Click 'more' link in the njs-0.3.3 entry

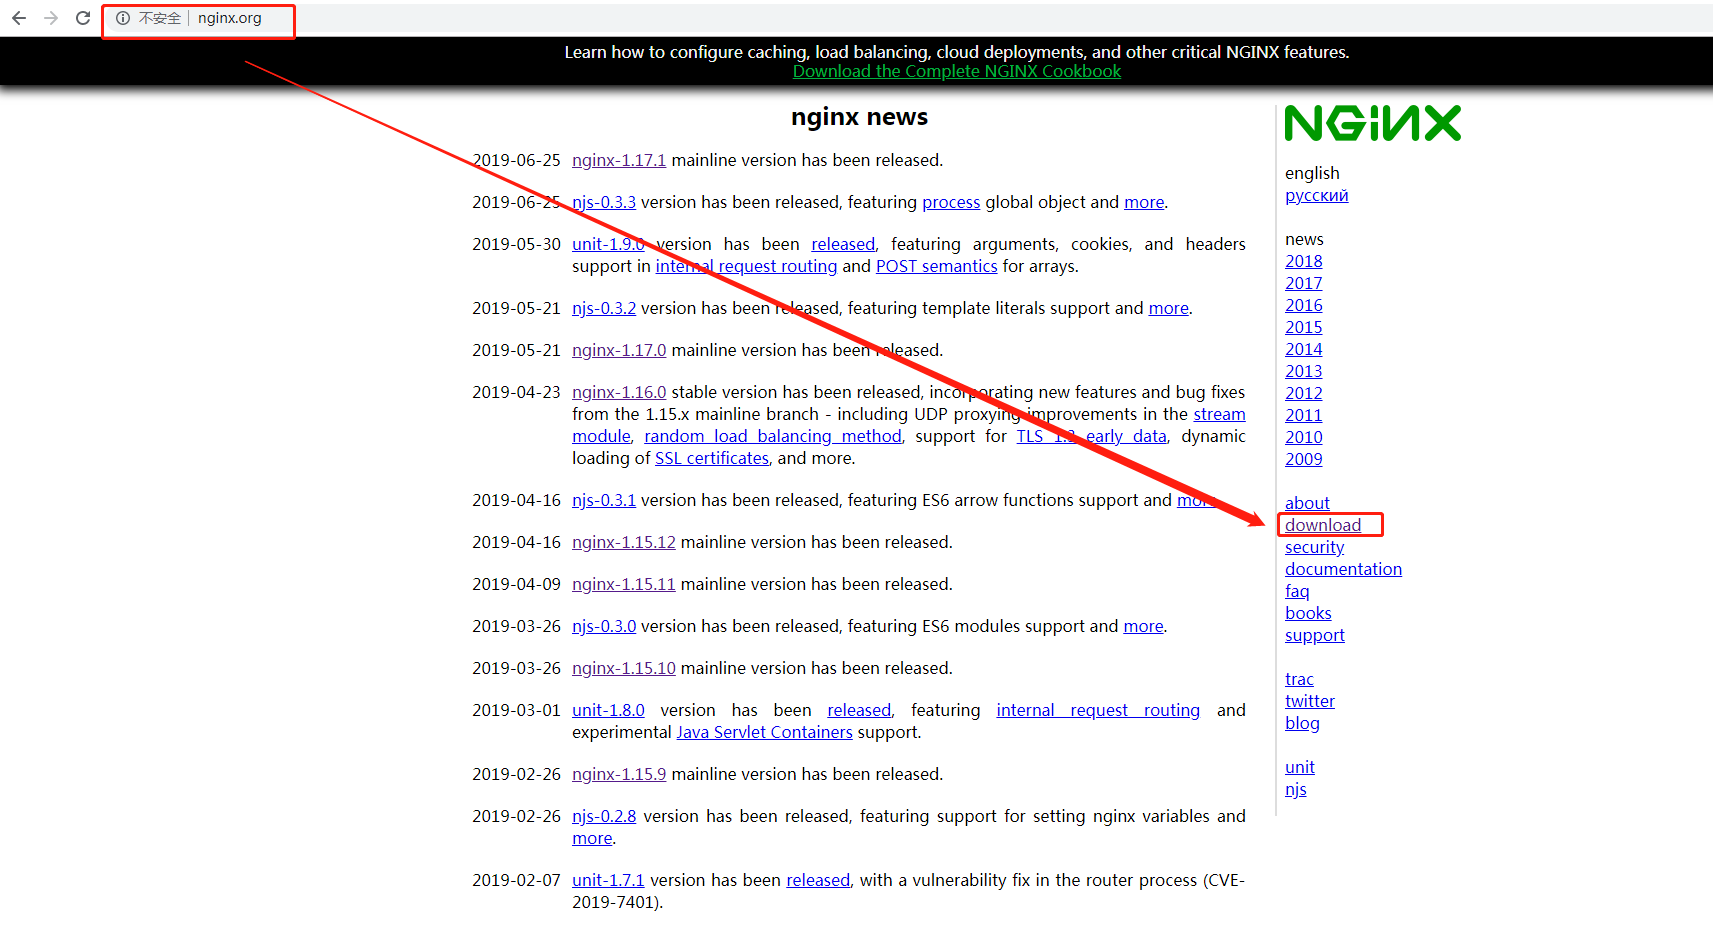pyautogui.click(x=1144, y=202)
